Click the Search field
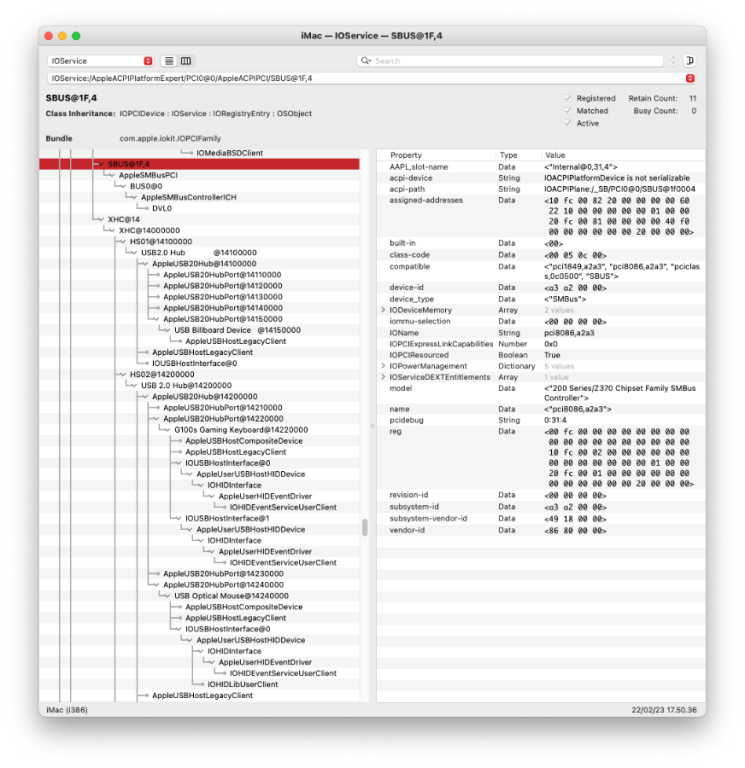745x768 pixels. [x=510, y=61]
